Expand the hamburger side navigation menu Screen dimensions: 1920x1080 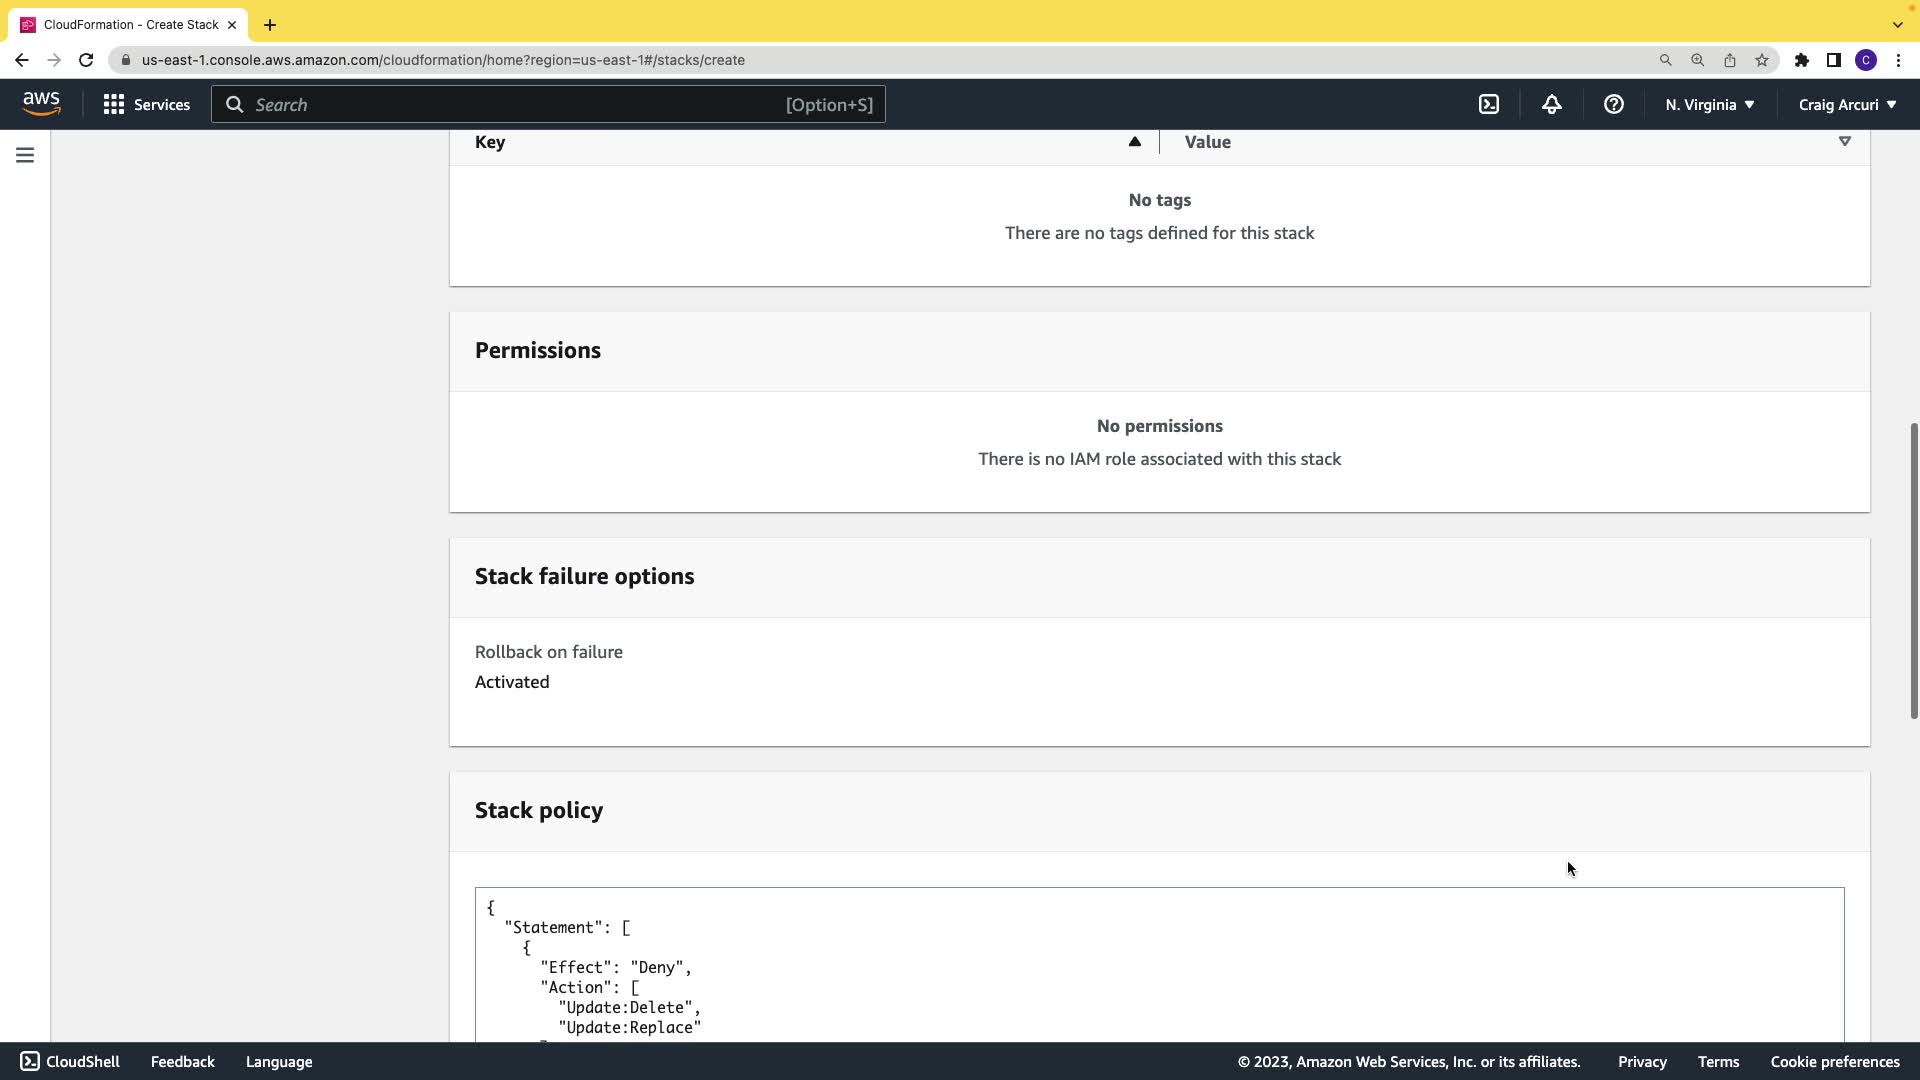pyautogui.click(x=25, y=155)
